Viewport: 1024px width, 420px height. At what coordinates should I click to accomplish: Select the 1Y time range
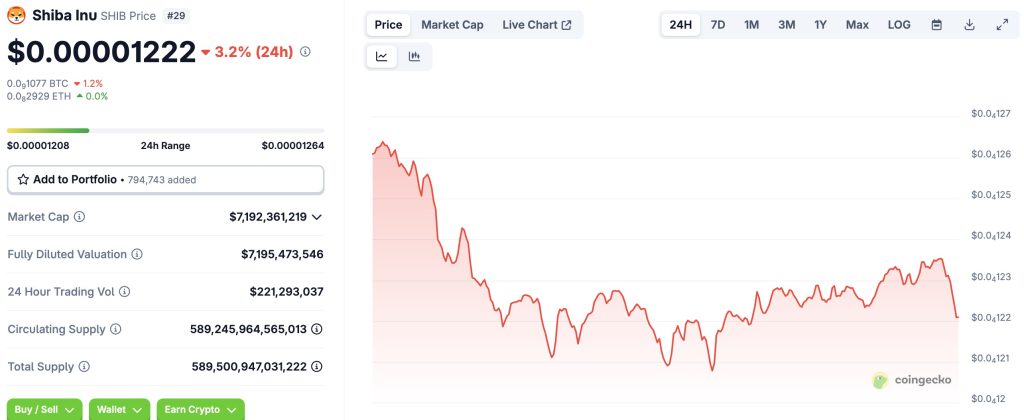coord(820,25)
